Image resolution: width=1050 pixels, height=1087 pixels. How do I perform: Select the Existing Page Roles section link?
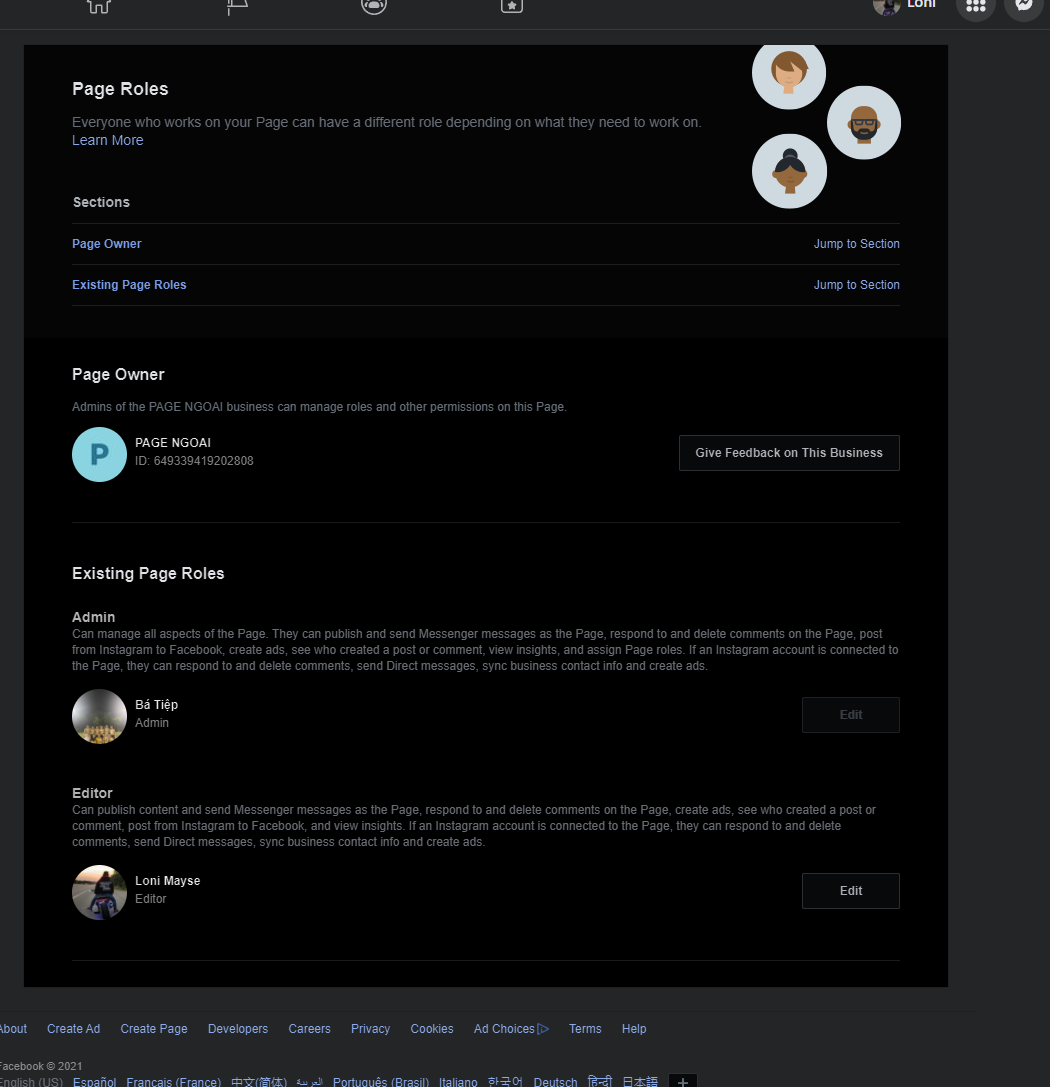click(x=129, y=285)
